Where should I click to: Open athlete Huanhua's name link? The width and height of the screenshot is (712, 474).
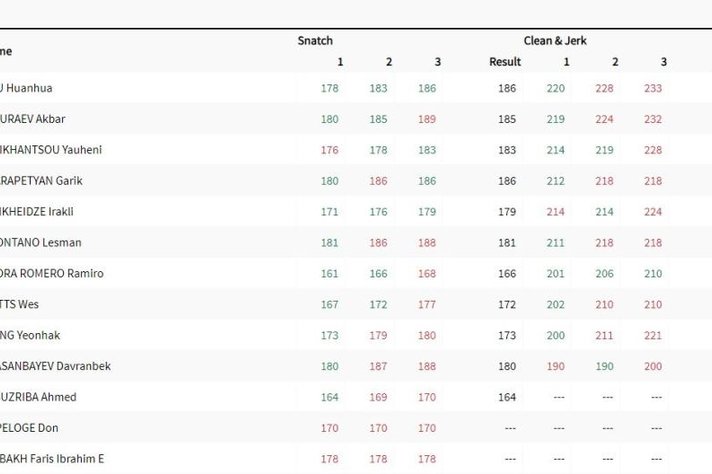(30, 88)
